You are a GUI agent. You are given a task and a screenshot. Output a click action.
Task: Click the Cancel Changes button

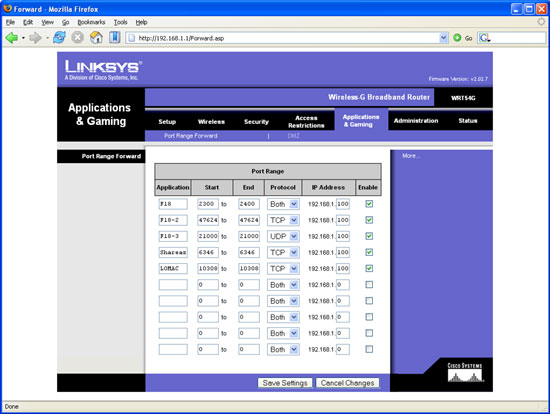[347, 383]
